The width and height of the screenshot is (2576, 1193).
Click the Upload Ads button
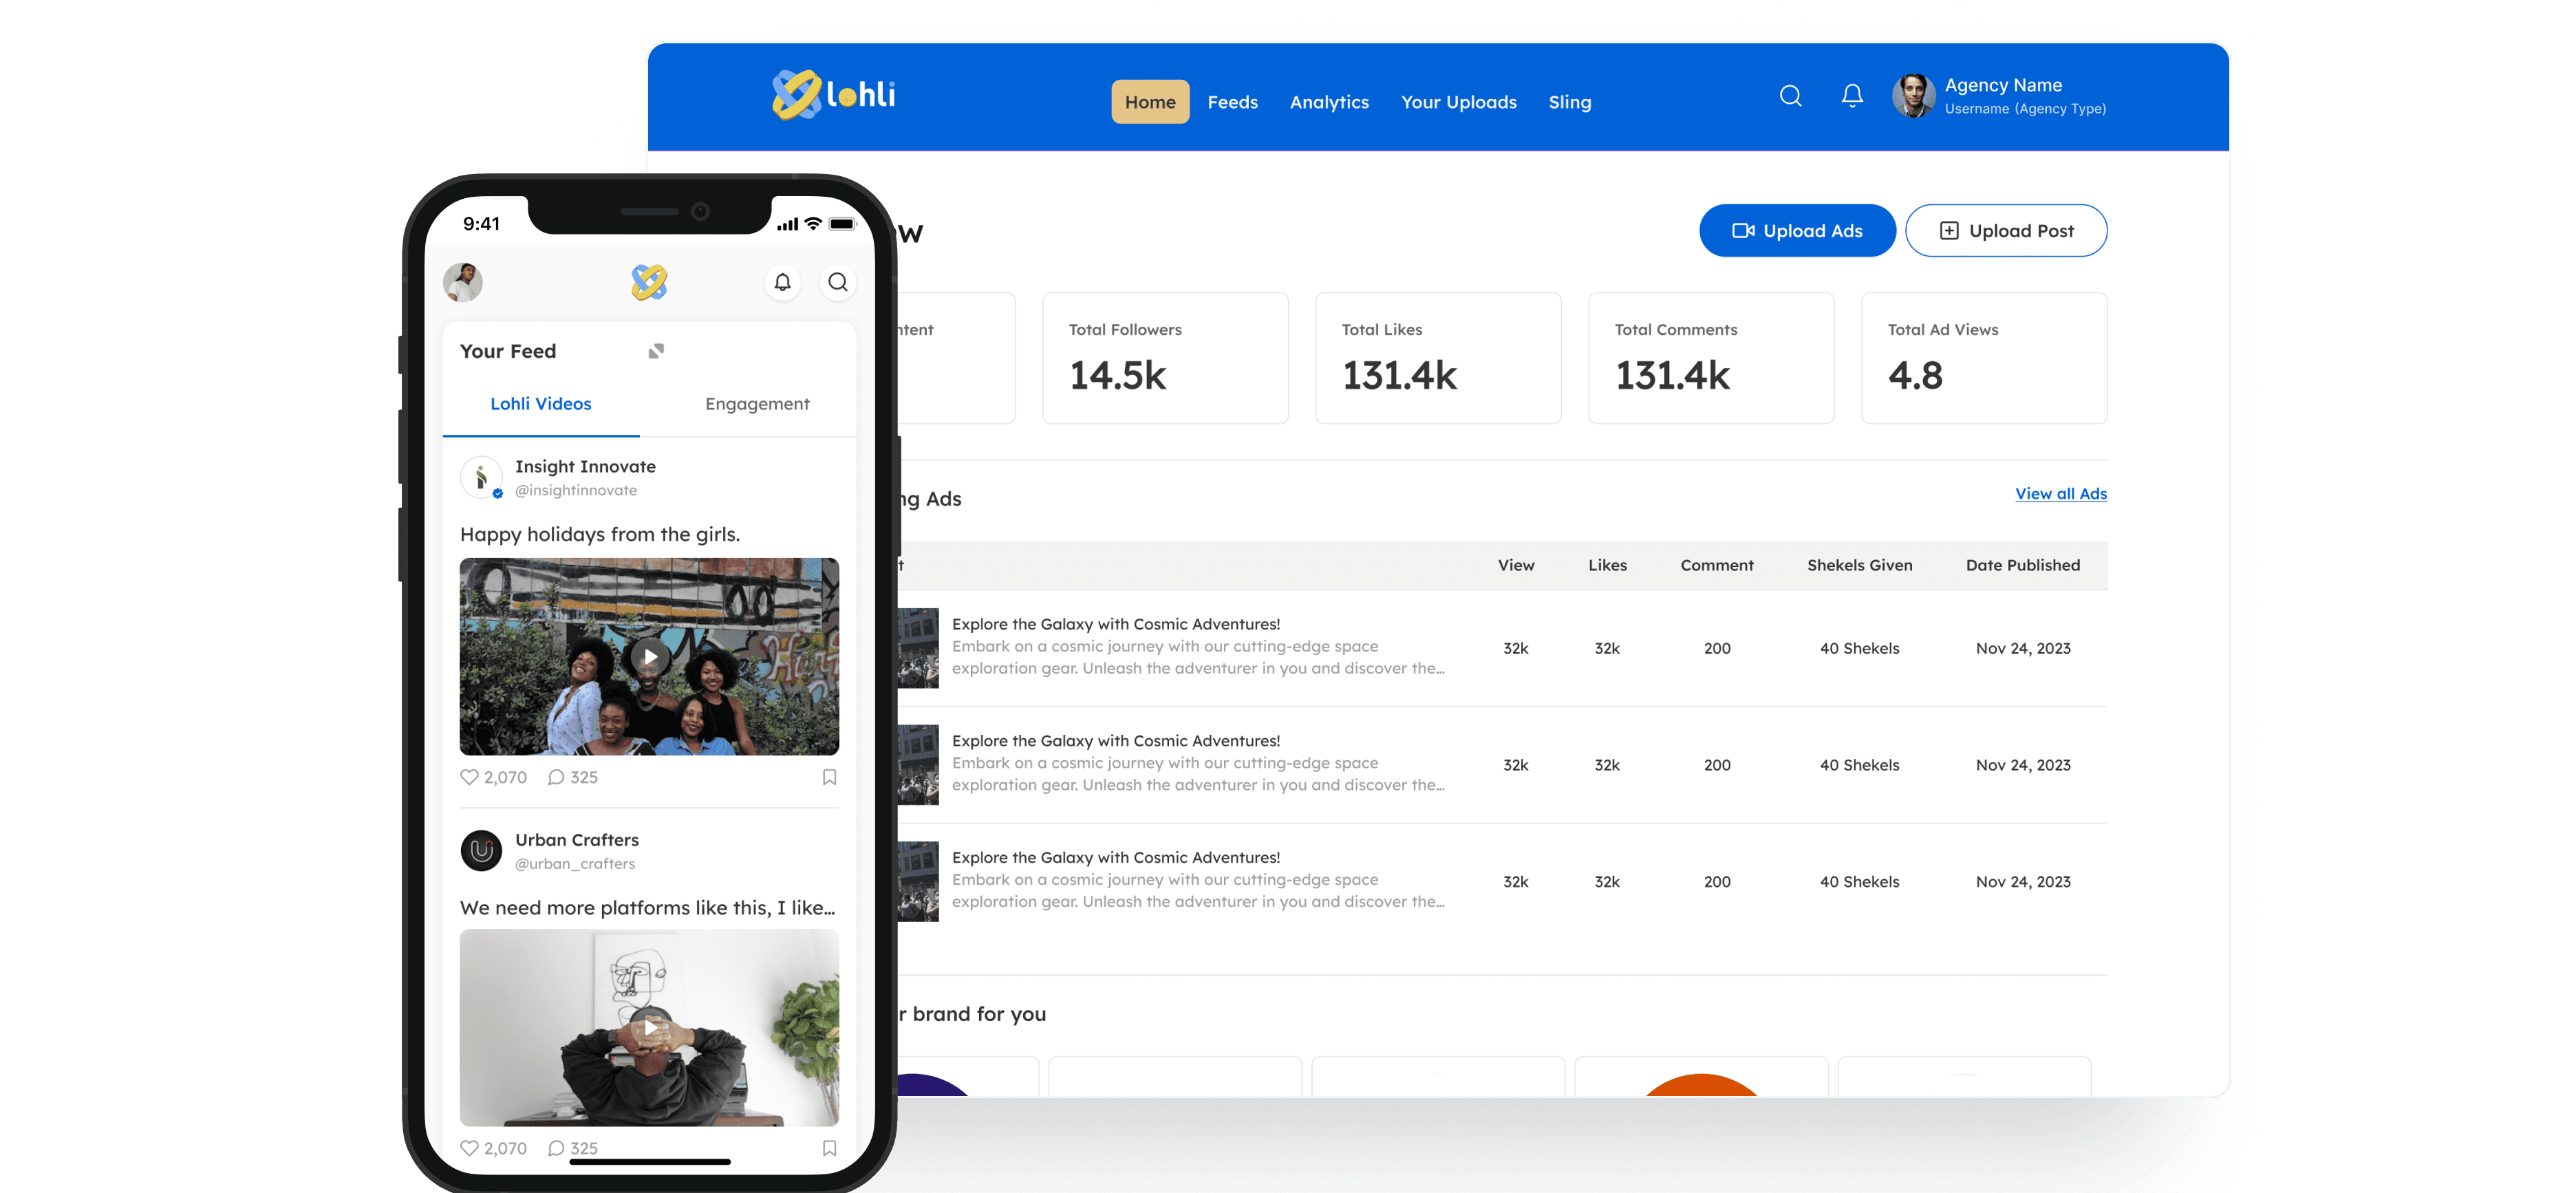click(1797, 231)
